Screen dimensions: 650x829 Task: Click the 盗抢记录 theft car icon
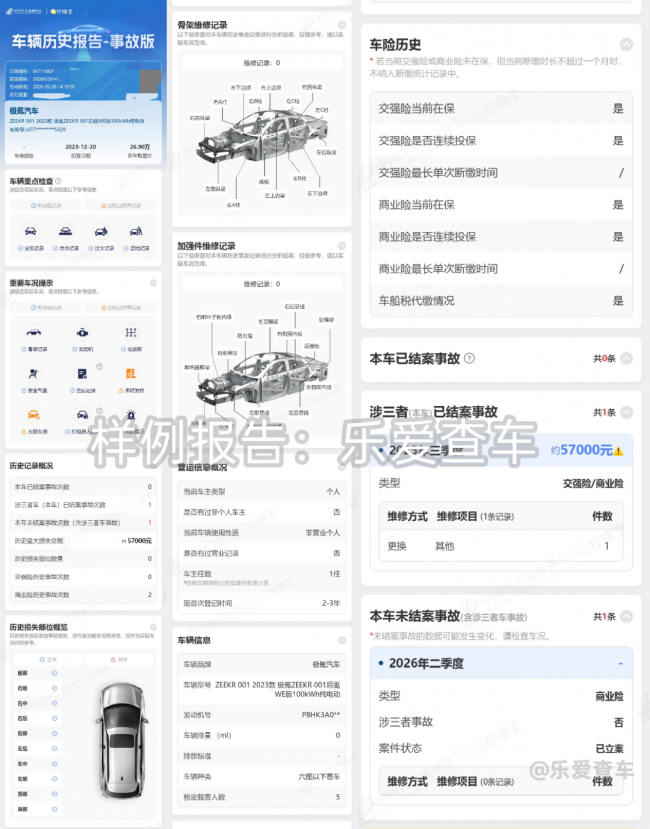(136, 231)
